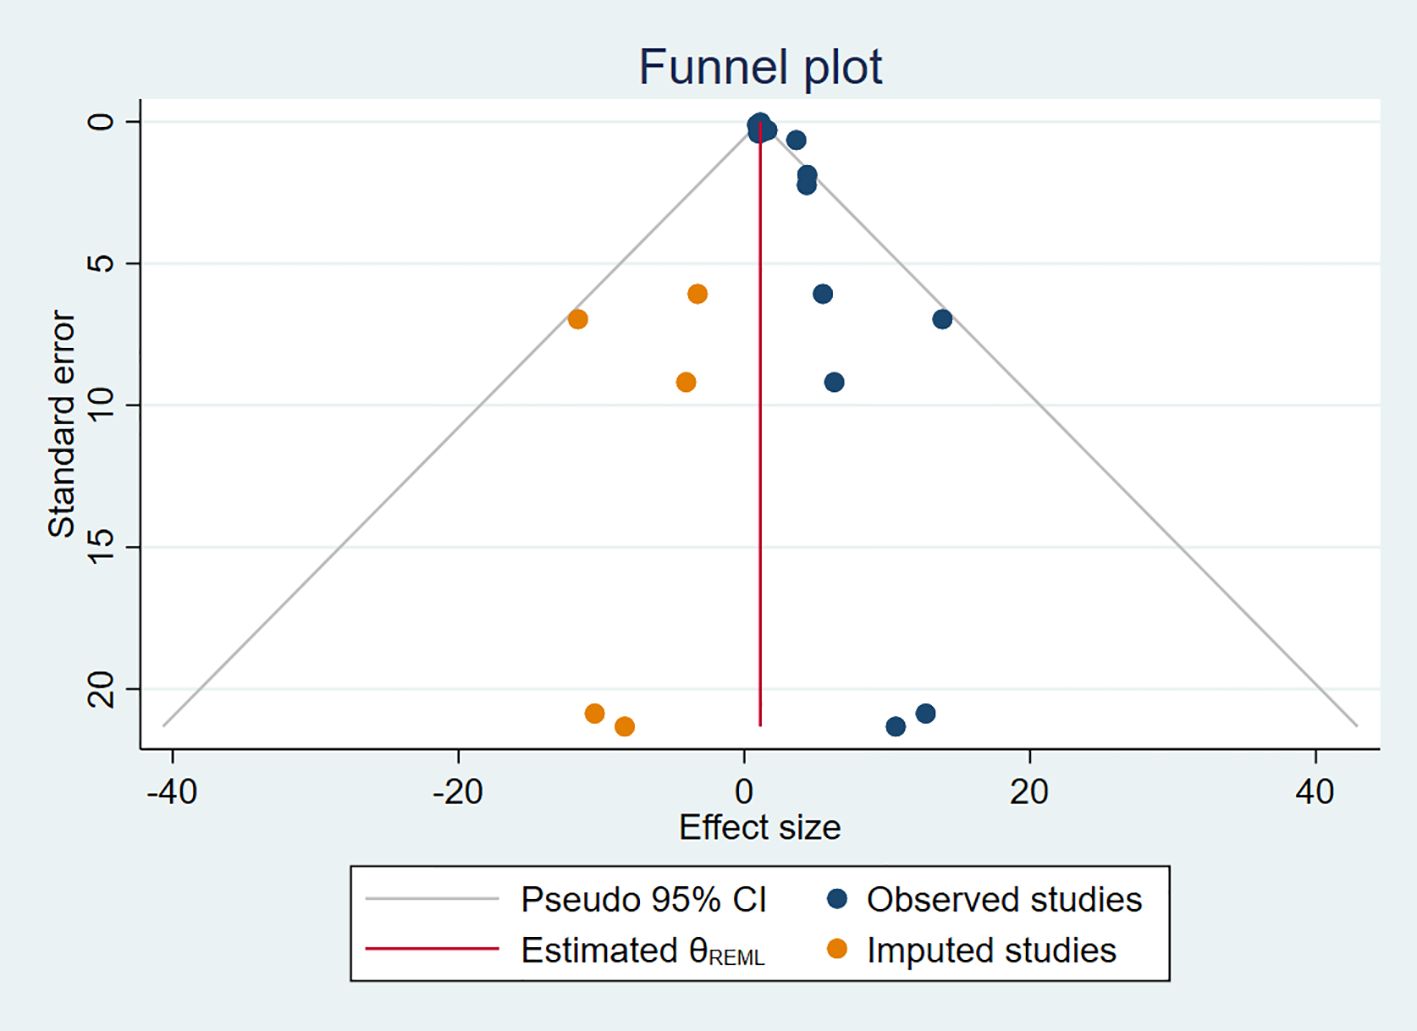Click the leftmost orange imputed point near standard error 7

[x=577, y=319]
